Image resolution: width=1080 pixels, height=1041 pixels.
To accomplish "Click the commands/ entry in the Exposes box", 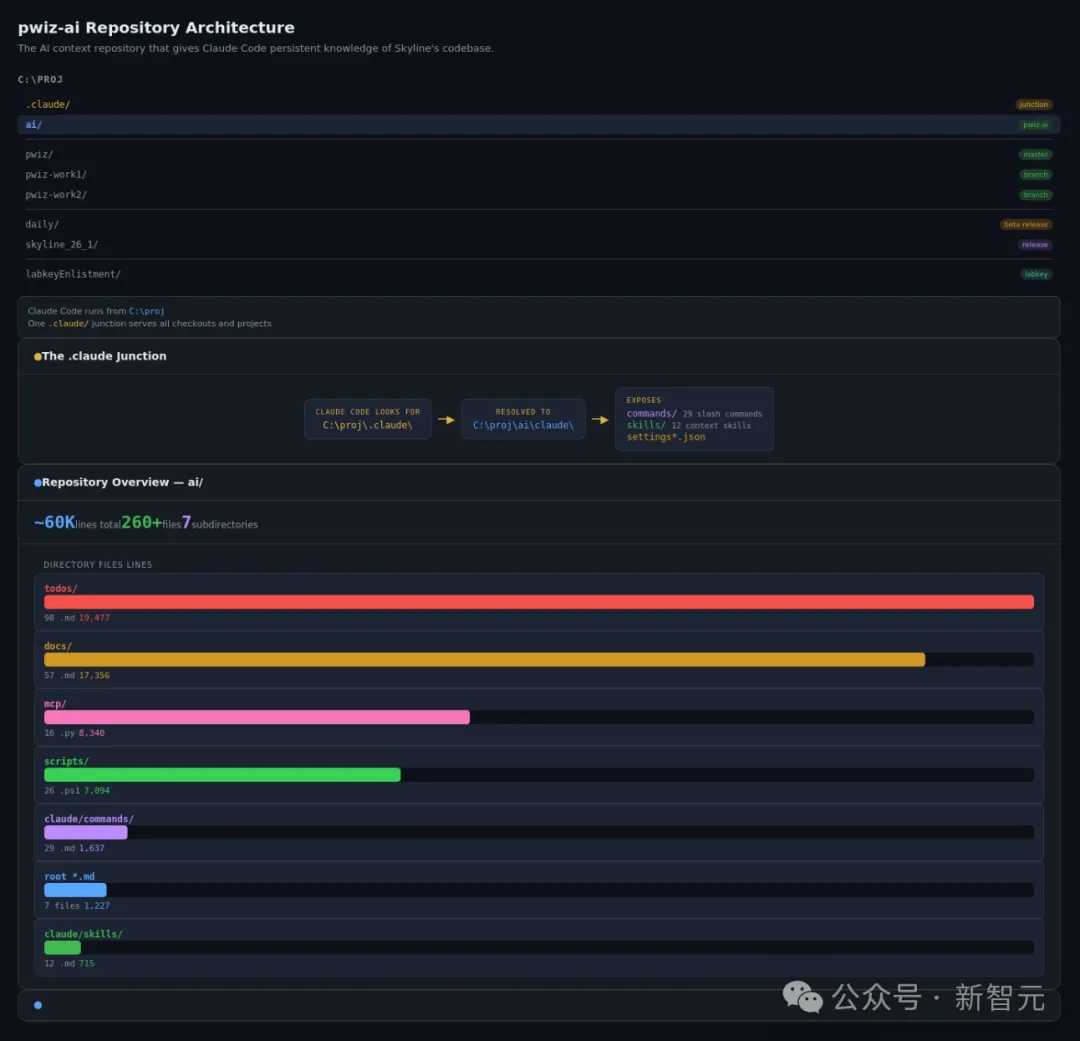I will (651, 414).
